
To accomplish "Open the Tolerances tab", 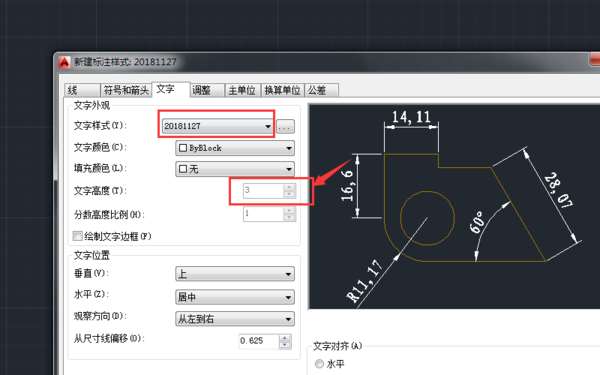I will (321, 90).
